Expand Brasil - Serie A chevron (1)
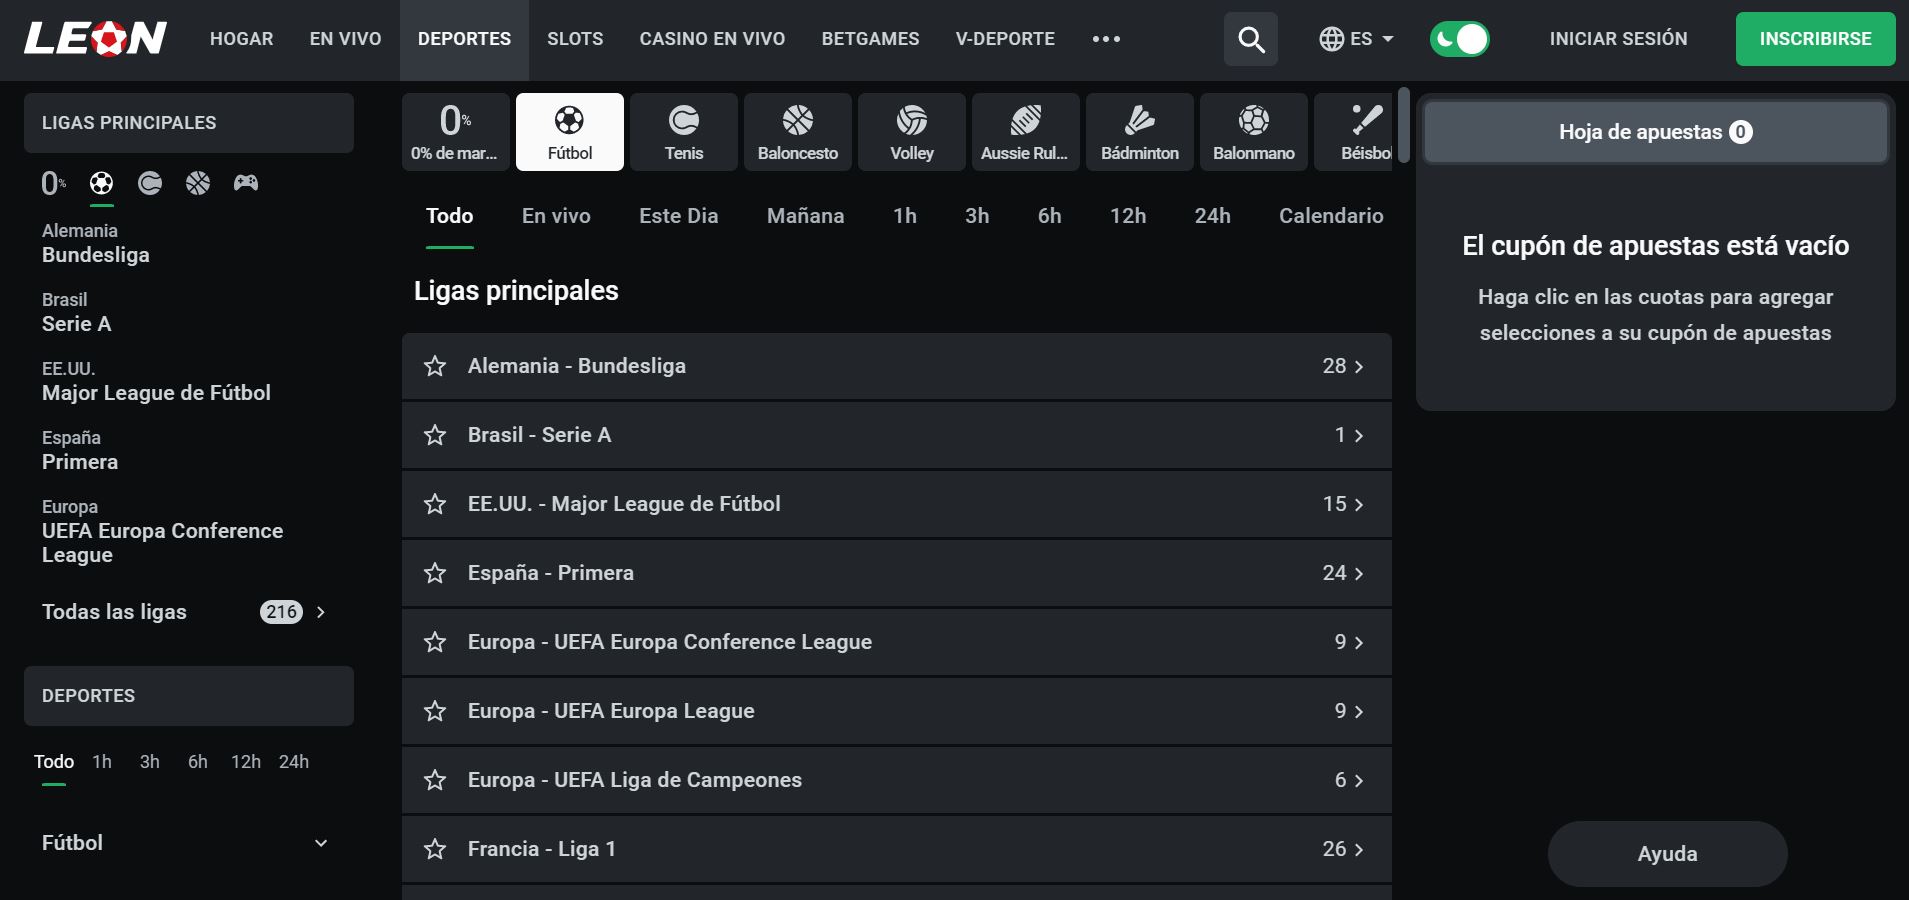 pyautogui.click(x=1358, y=436)
